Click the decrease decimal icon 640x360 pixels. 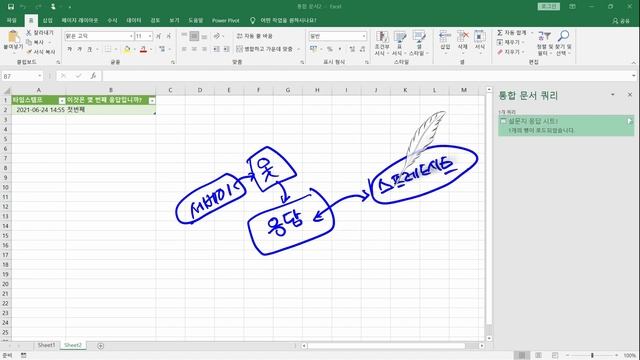tap(362, 49)
